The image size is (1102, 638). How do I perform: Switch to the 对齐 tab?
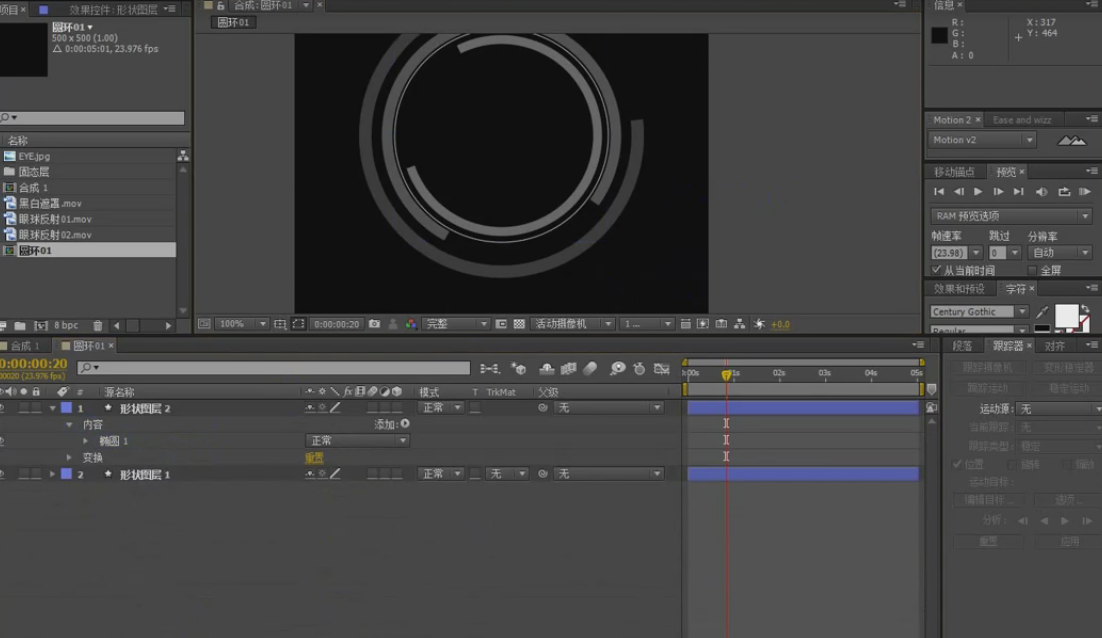[x=1055, y=346]
